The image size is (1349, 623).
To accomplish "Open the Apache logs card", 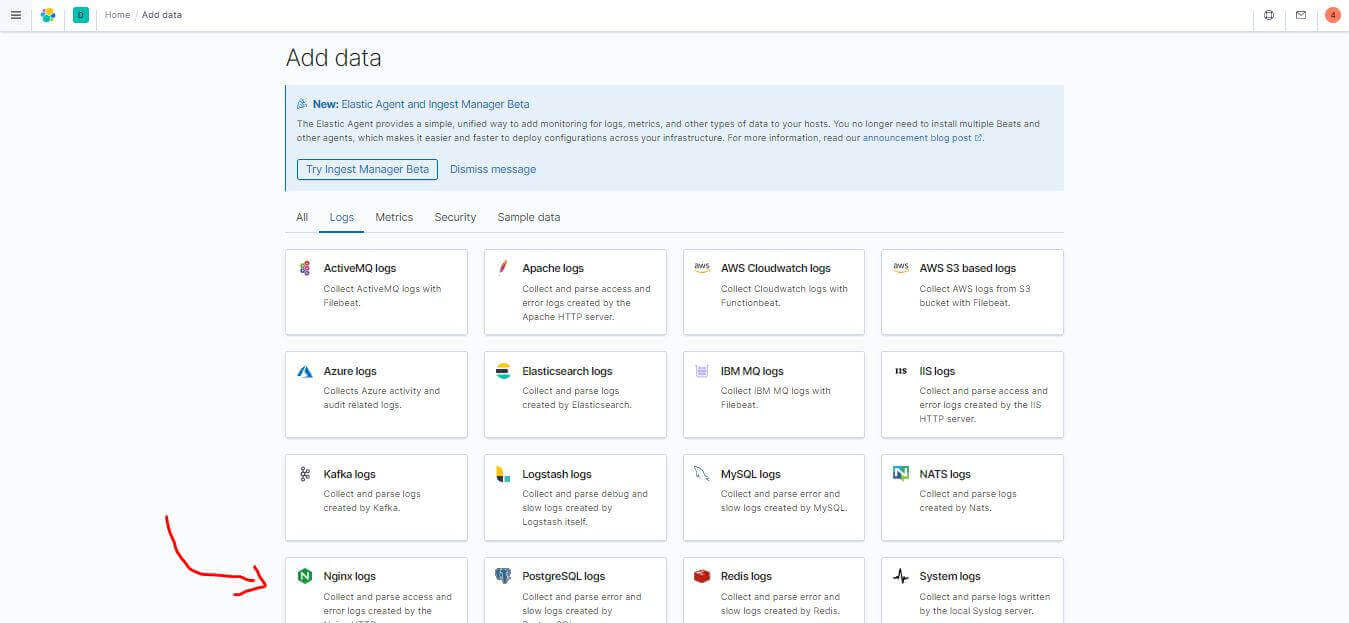I will [575, 291].
